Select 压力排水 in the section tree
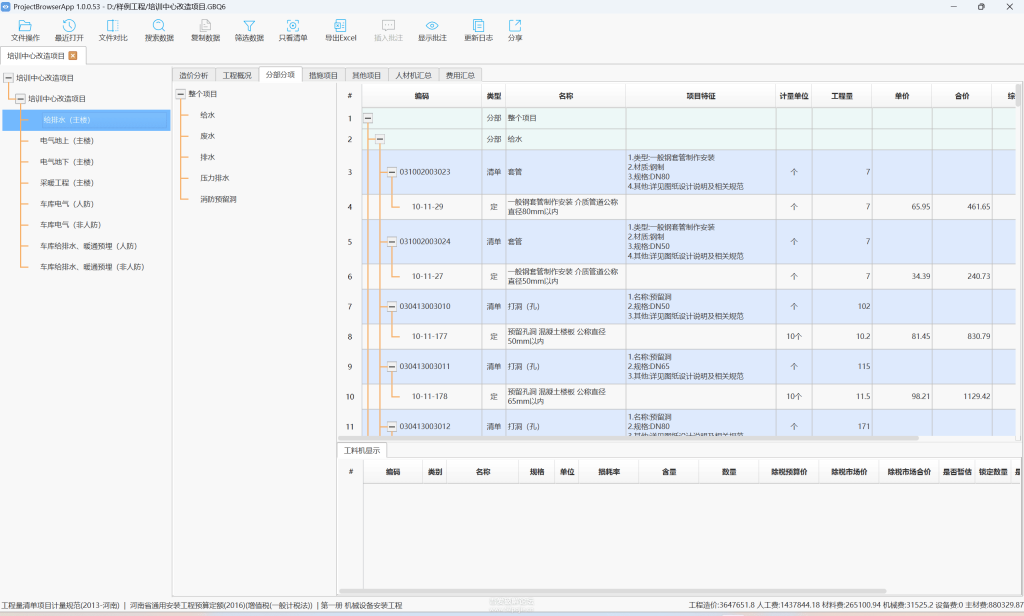The width and height of the screenshot is (1024, 616). tap(215, 178)
